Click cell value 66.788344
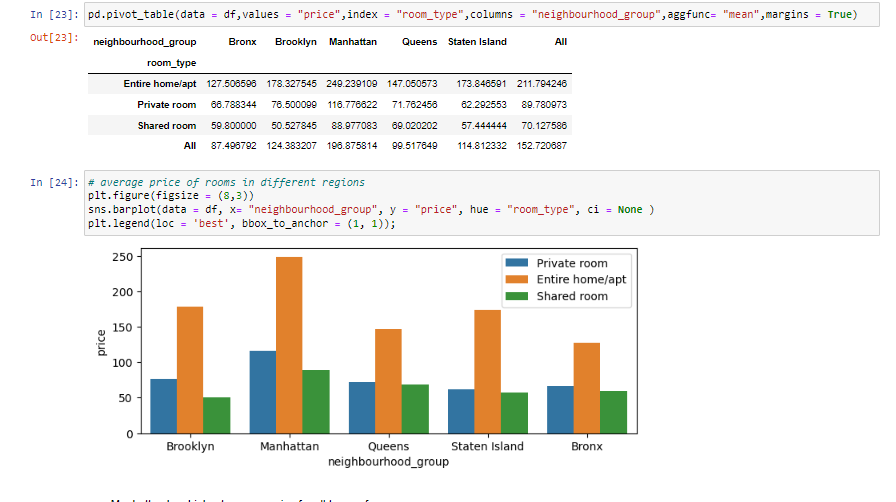The height and width of the screenshot is (502, 896). point(234,105)
